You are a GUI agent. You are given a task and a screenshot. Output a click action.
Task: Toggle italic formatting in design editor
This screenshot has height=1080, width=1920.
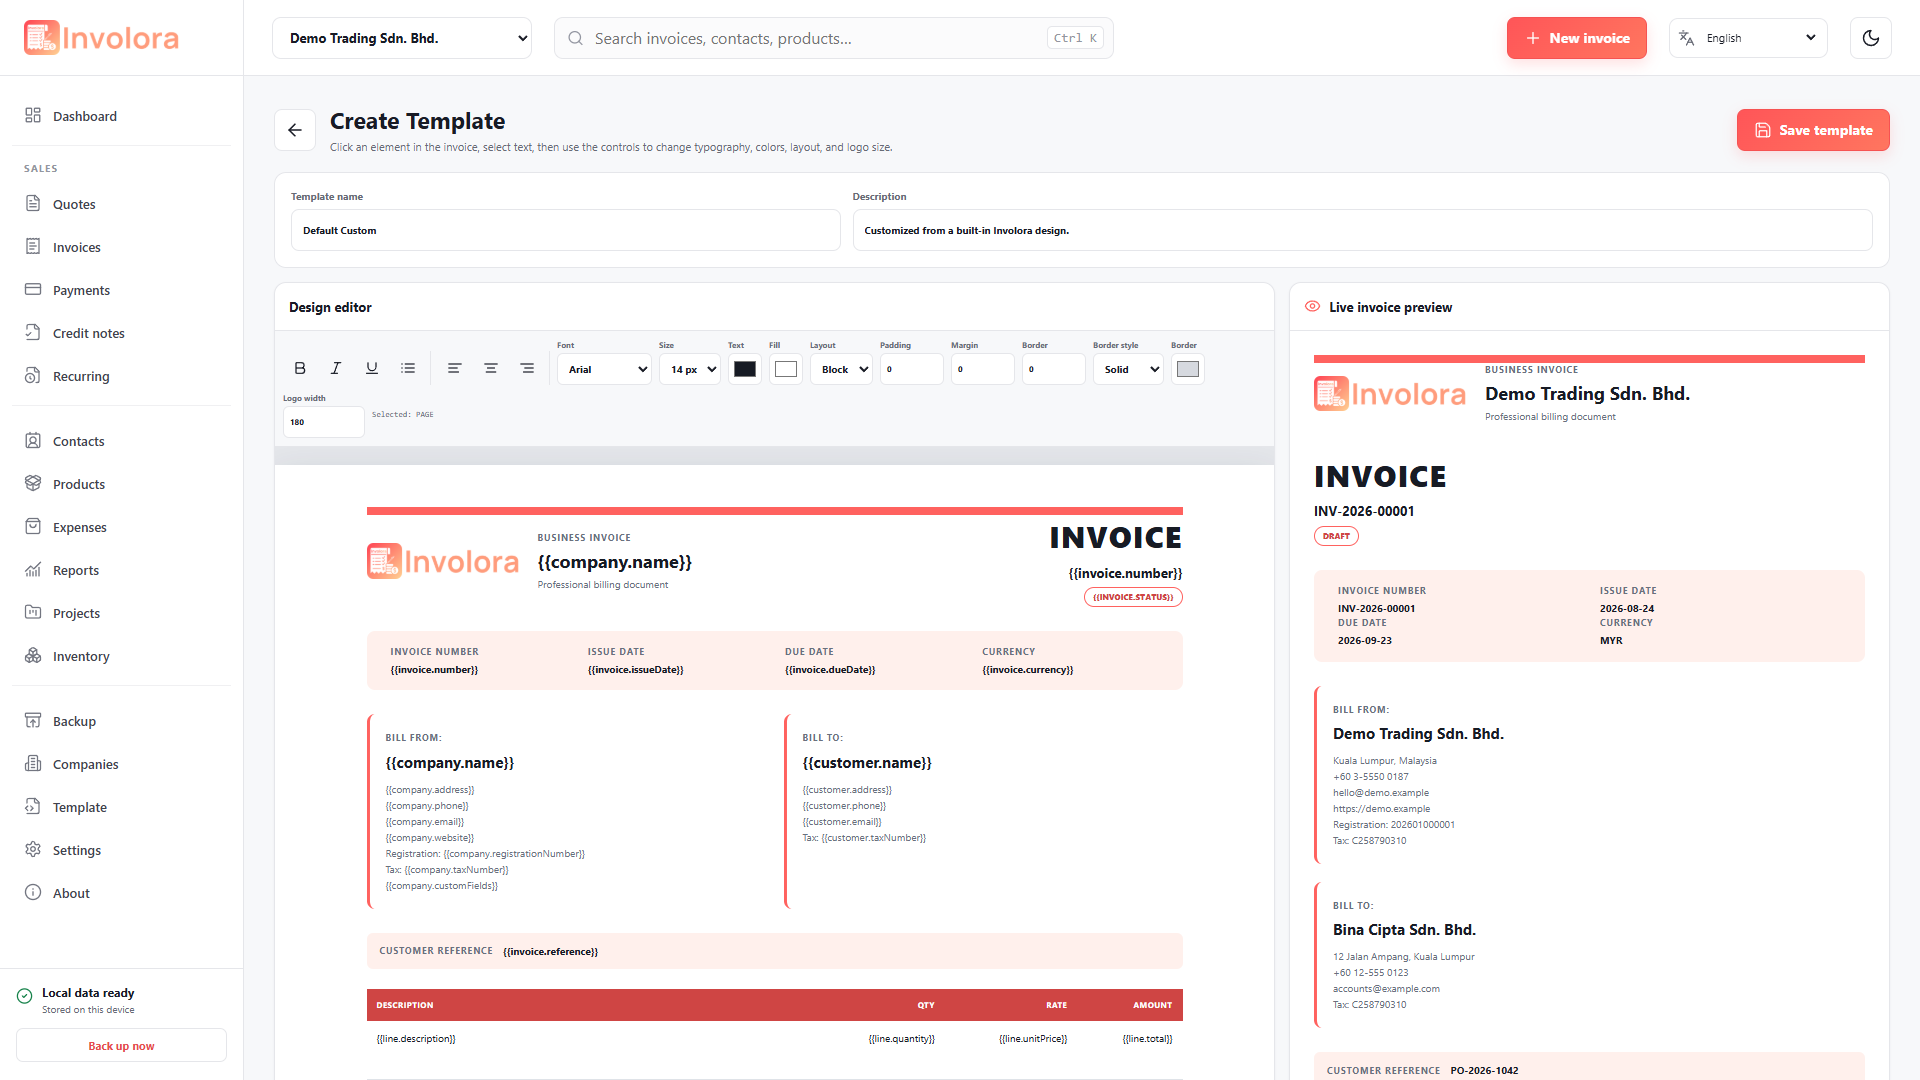pos(336,369)
